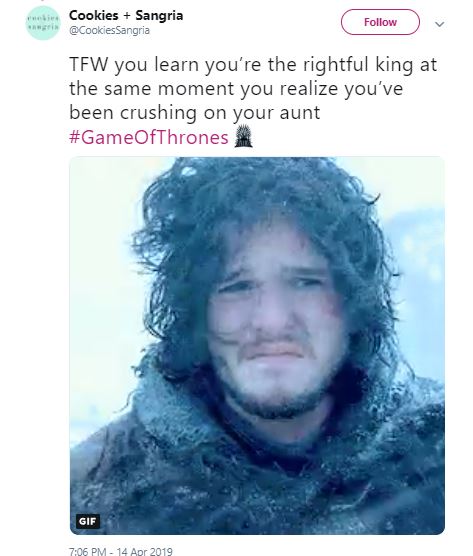Click the GIF badge on the media

point(88,521)
